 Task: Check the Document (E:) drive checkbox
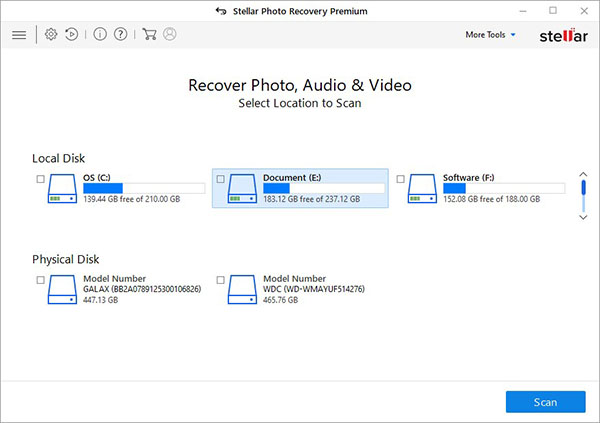220,179
